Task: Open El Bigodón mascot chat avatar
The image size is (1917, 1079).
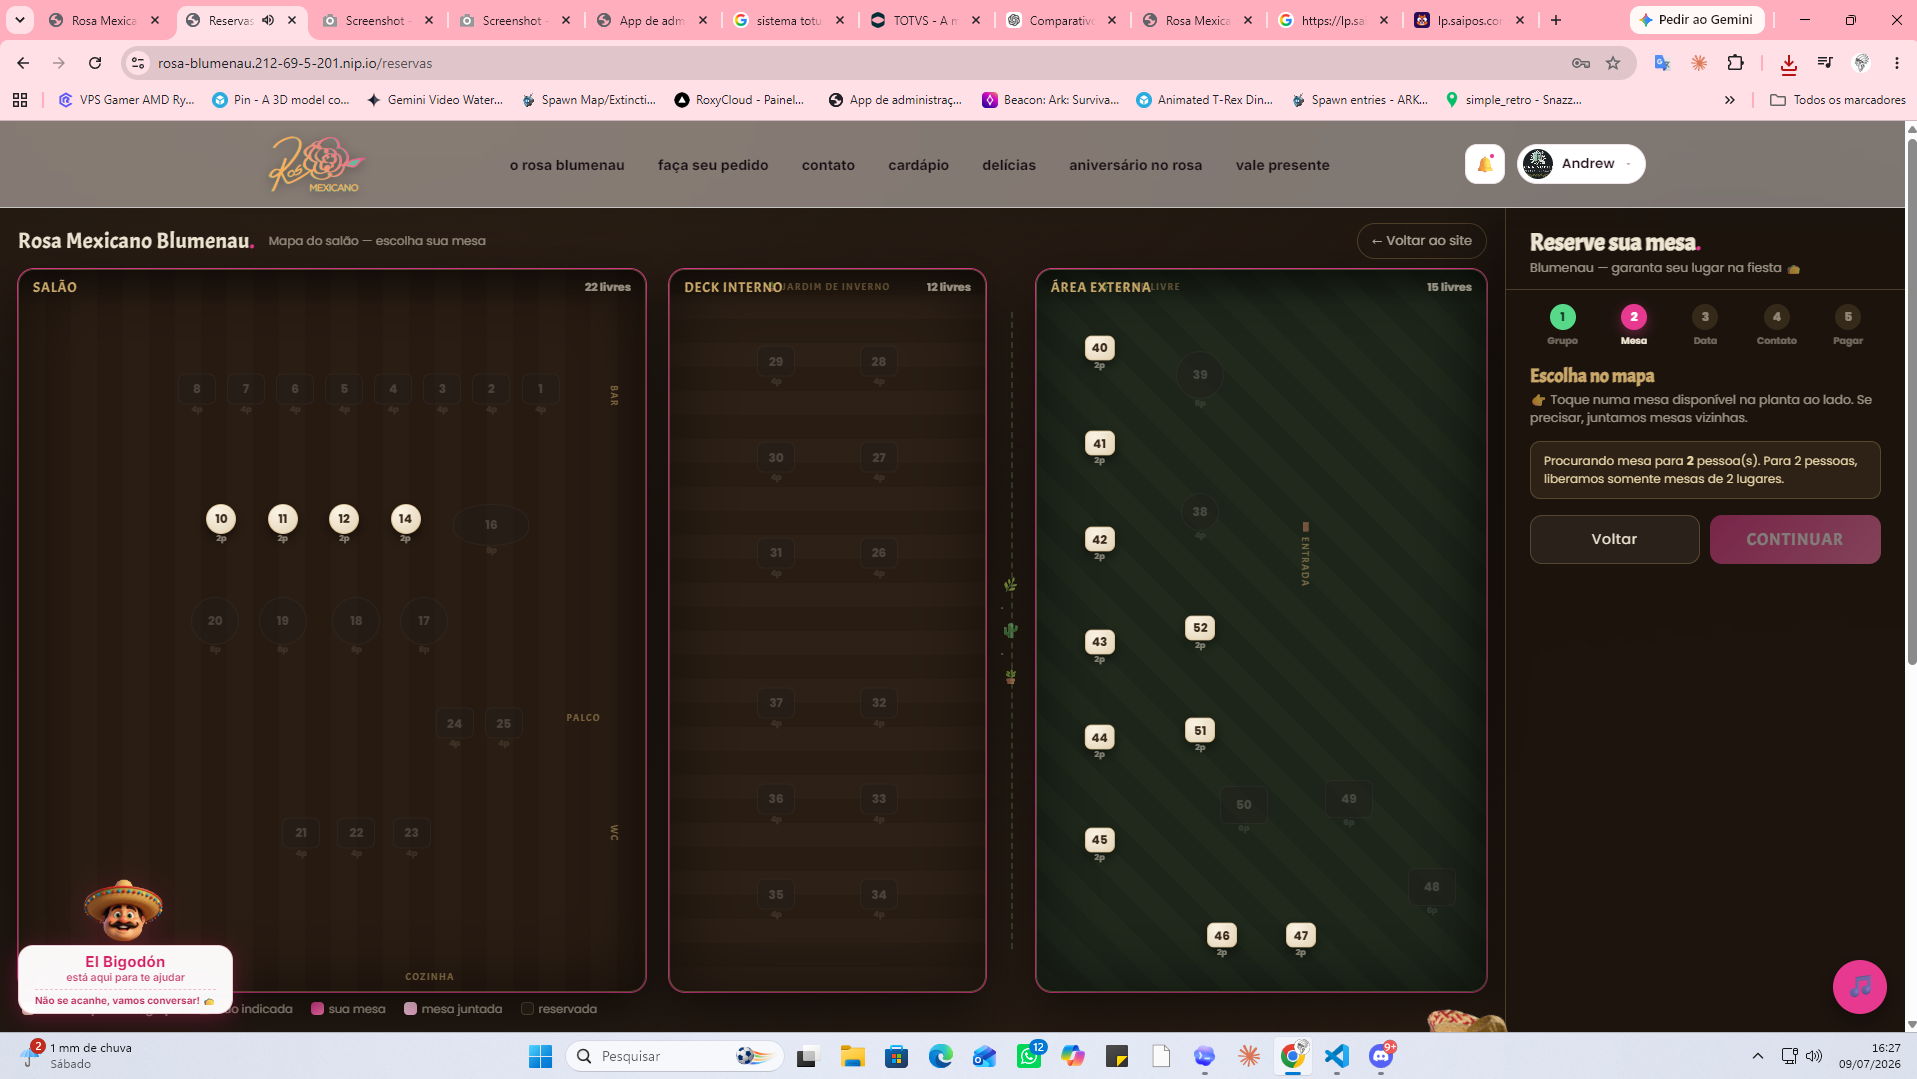Action: click(x=123, y=911)
